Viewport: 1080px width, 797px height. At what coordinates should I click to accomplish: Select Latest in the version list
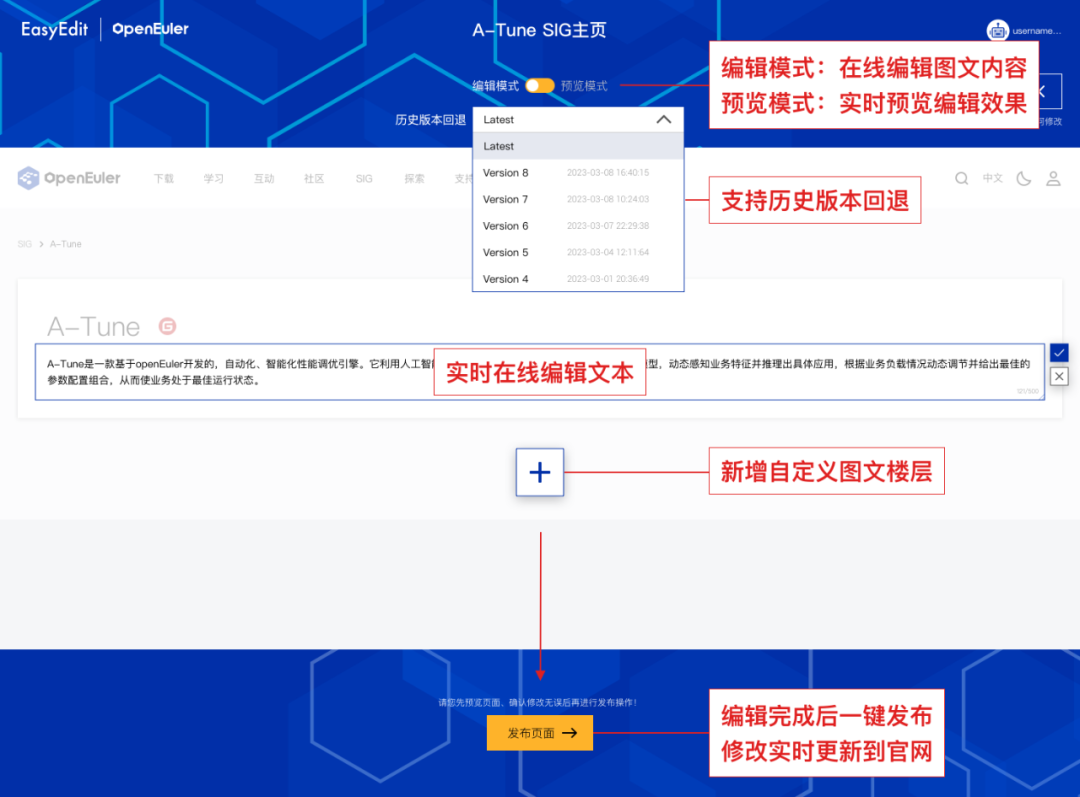578,146
